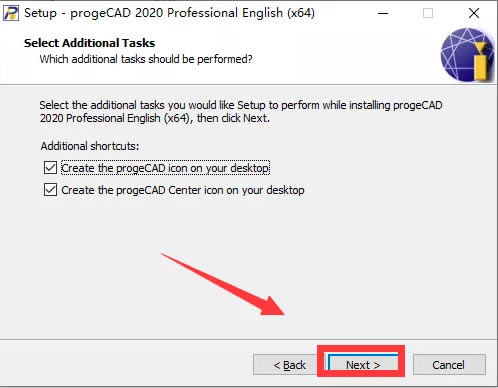Uncheck the progeCAD desktop icon checkbox
The height and width of the screenshot is (388, 498).
pos(50,168)
